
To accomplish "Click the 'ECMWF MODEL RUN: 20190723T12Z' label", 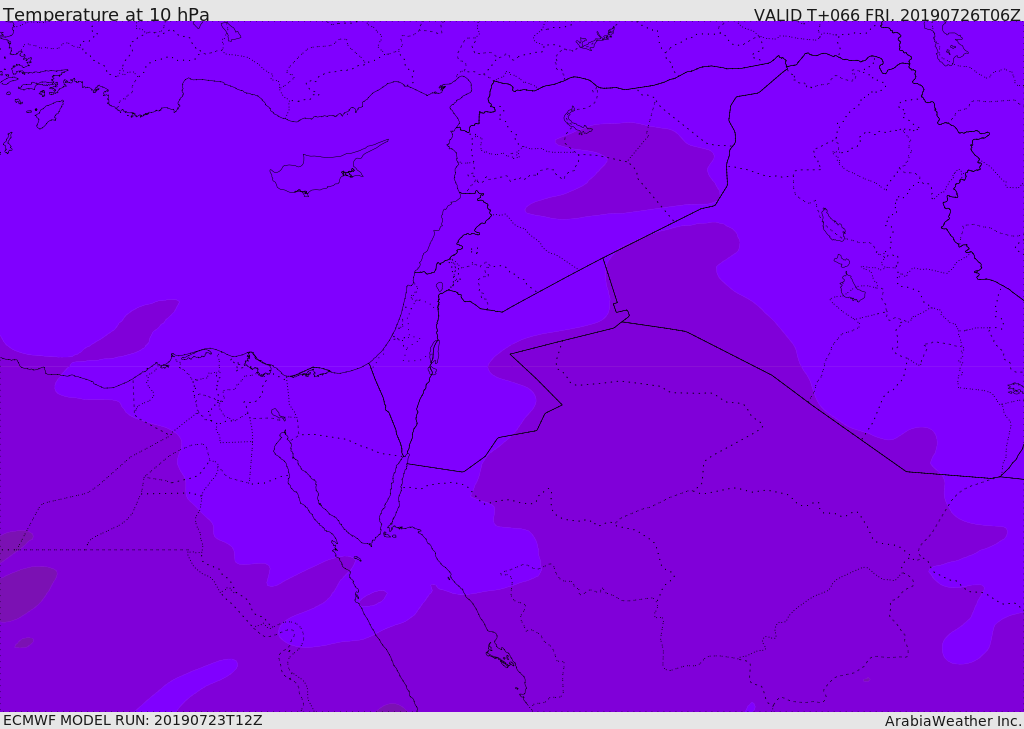I will [133, 721].
